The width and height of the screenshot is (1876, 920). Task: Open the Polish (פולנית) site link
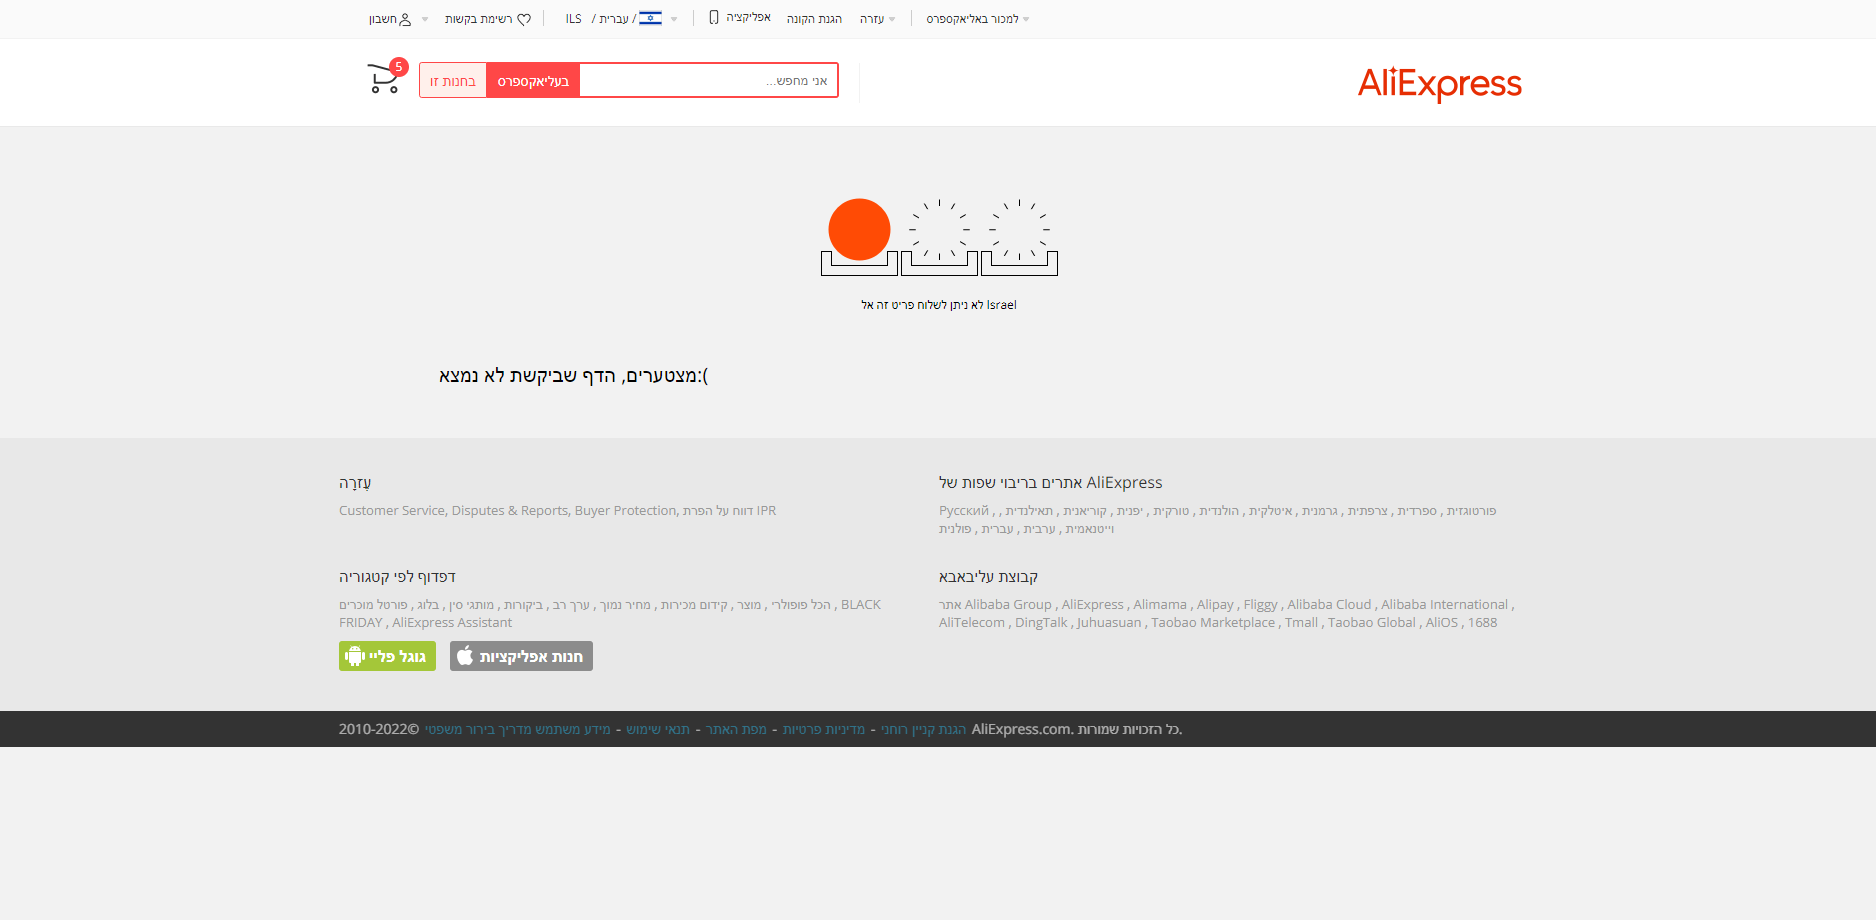(x=955, y=528)
